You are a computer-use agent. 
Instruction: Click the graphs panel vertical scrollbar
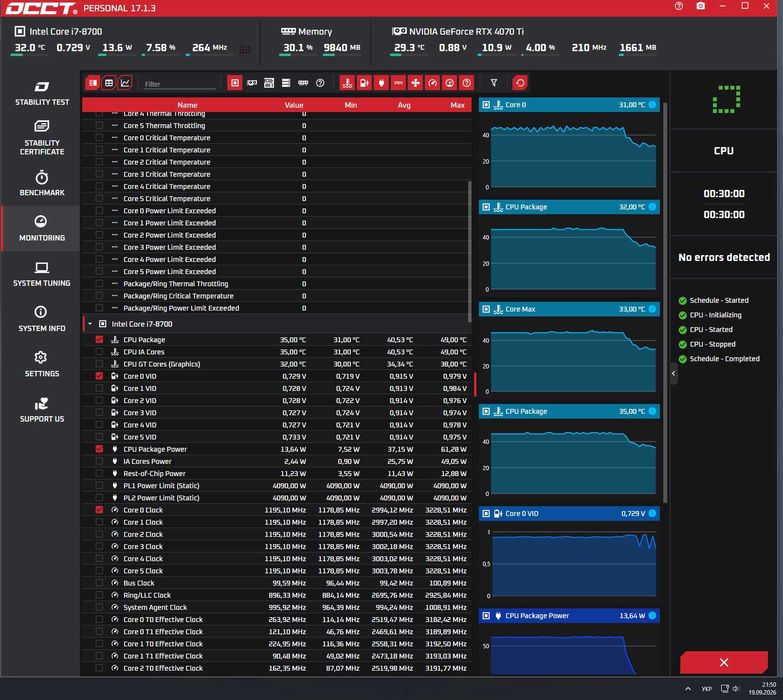665,302
